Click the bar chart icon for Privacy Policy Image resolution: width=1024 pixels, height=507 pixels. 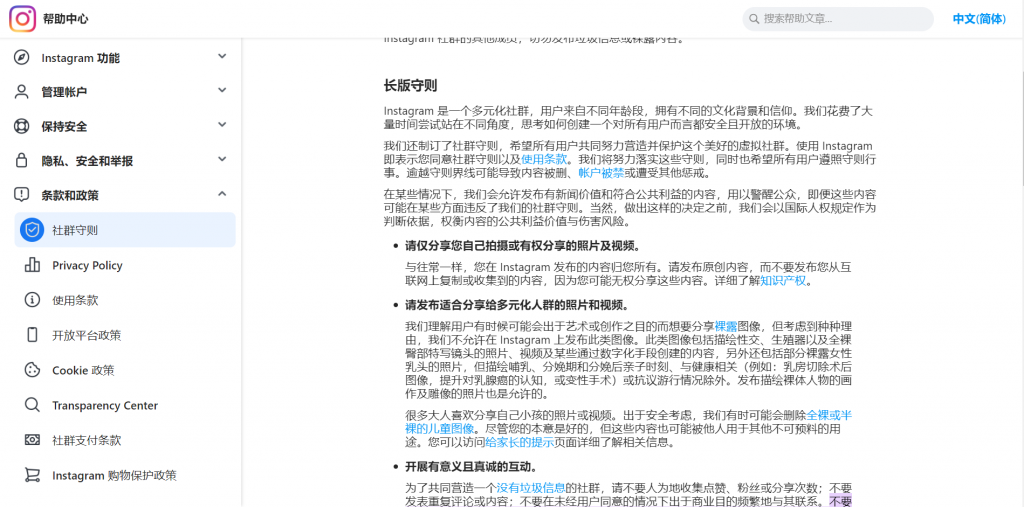tap(32, 265)
